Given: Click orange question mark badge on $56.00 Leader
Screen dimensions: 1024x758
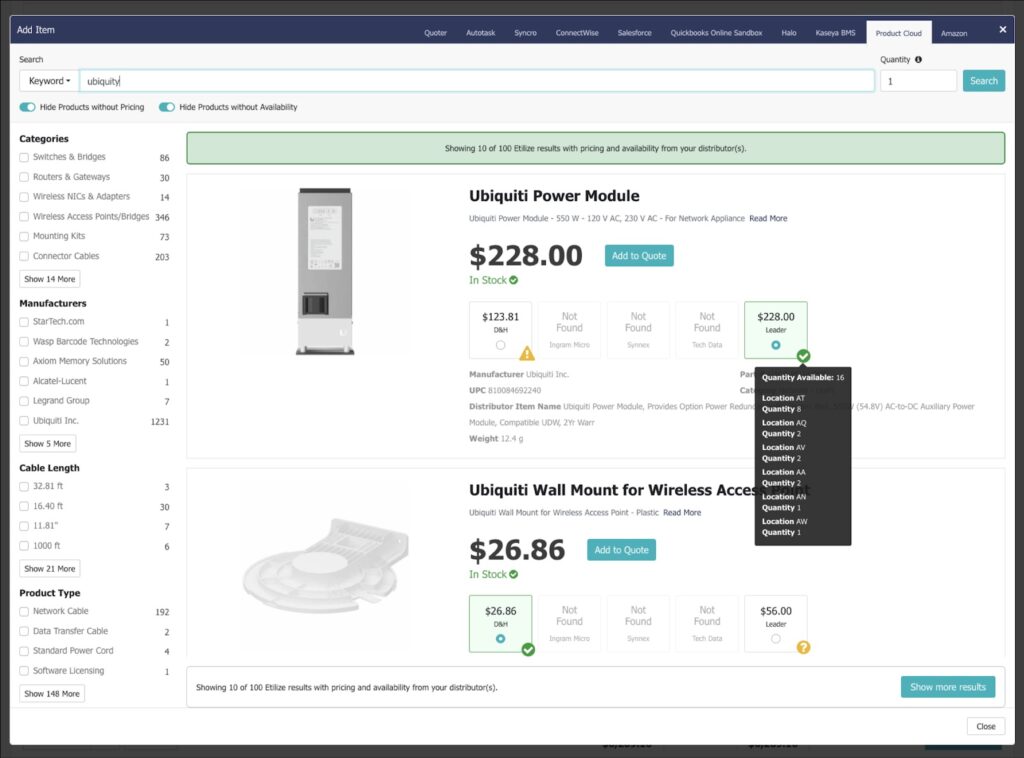Looking at the screenshot, I should coord(803,647).
